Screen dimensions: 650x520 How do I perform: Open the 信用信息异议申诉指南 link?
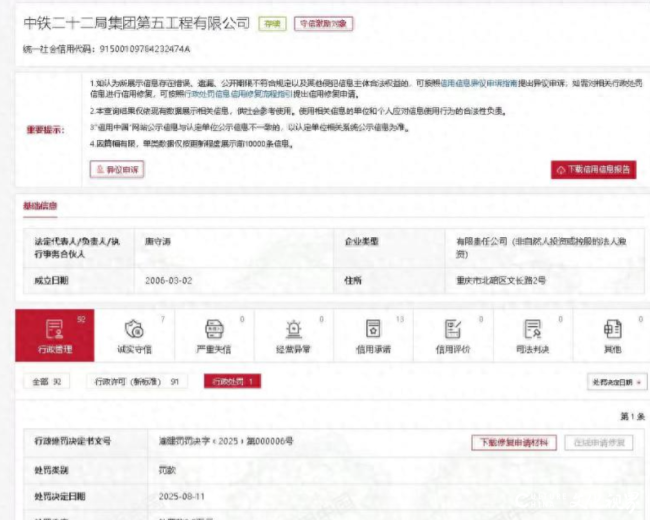click(x=478, y=83)
